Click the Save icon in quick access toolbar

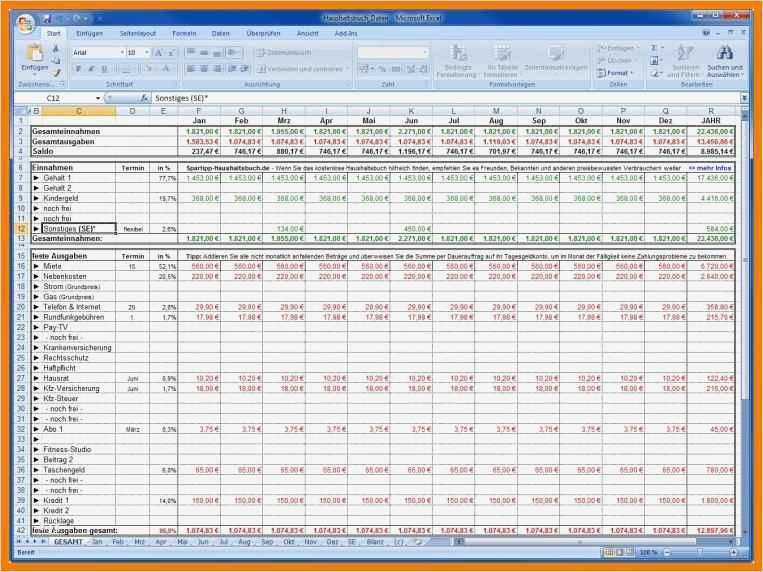point(47,19)
